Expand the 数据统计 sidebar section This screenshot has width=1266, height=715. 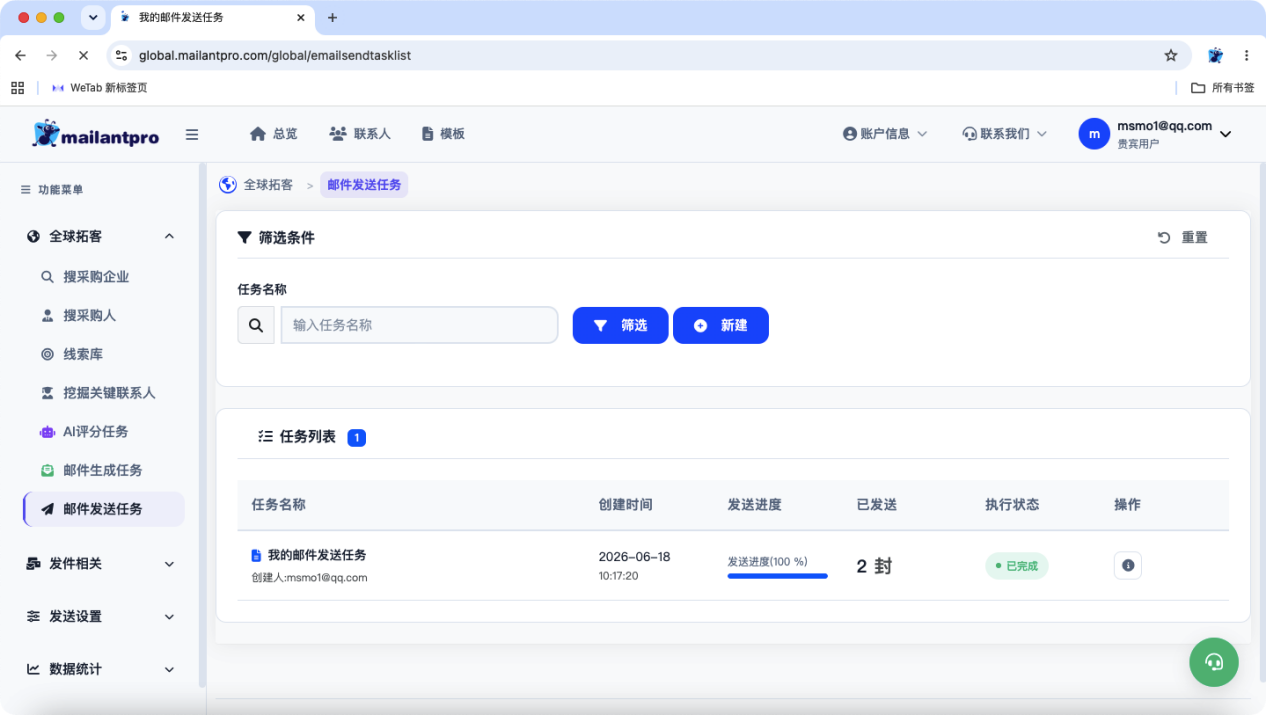(x=100, y=669)
